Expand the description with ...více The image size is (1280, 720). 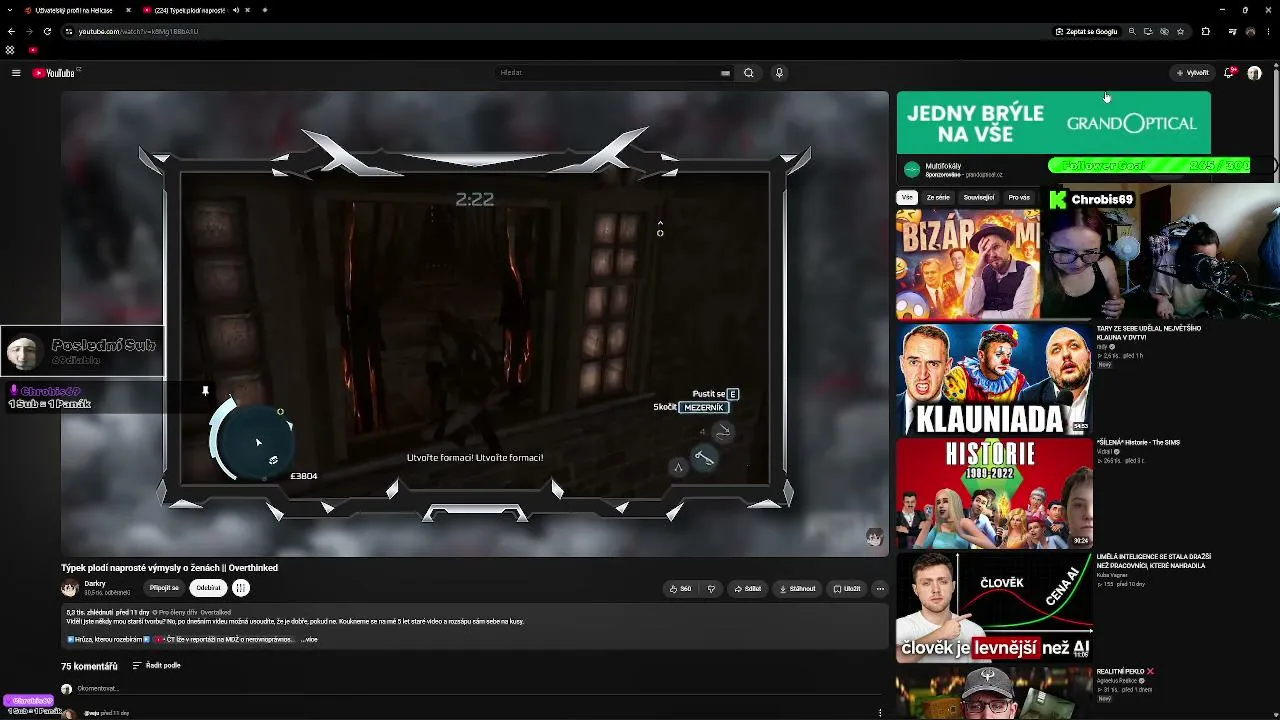[309, 639]
